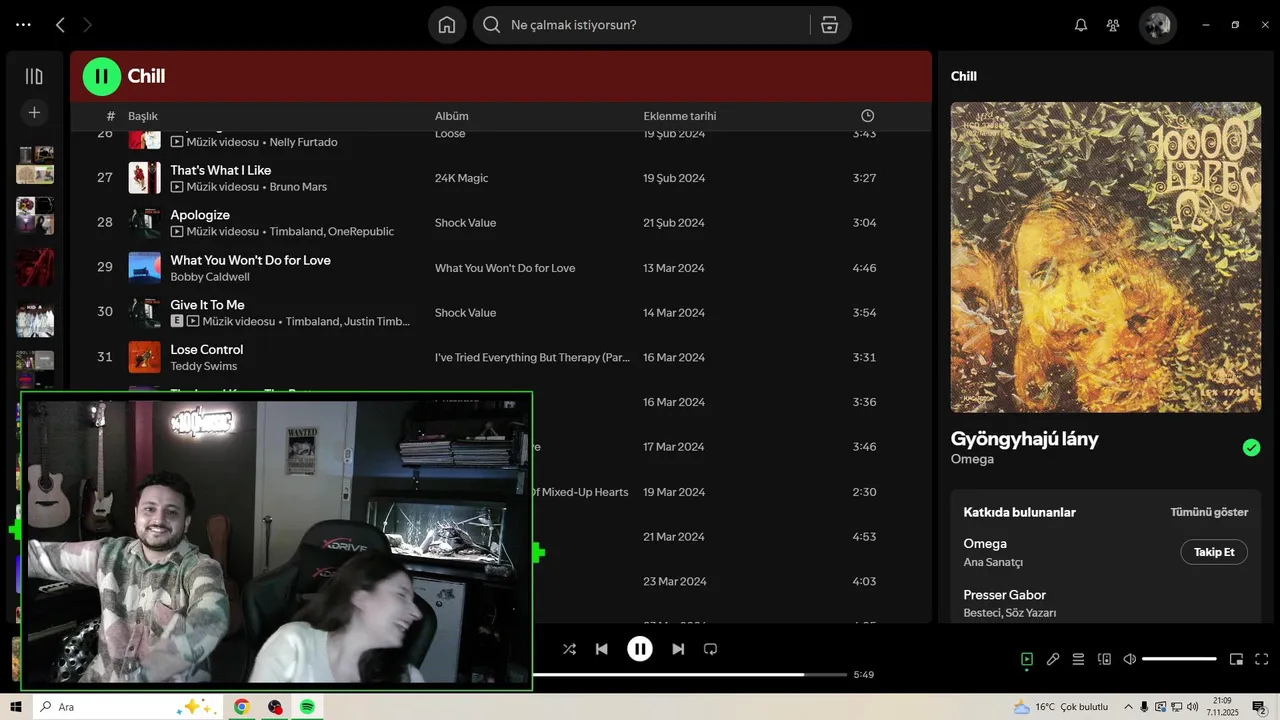Select the track Give It To Me
The image size is (1280, 720).
point(207,305)
